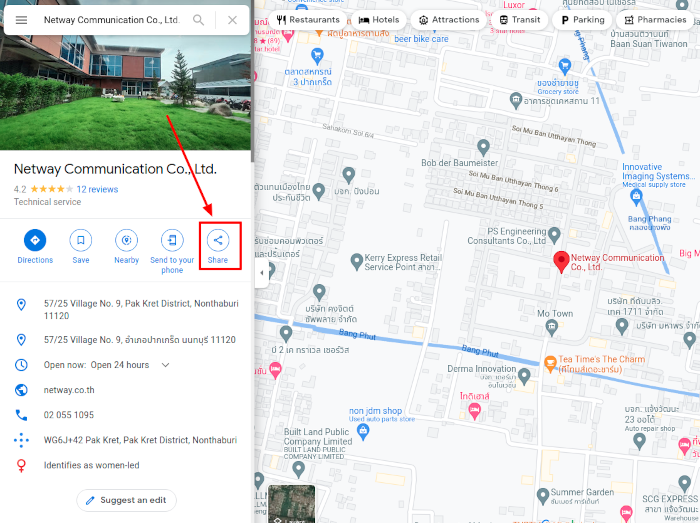Open the 12 reviews link
The width and height of the screenshot is (700, 523).
click(x=97, y=189)
